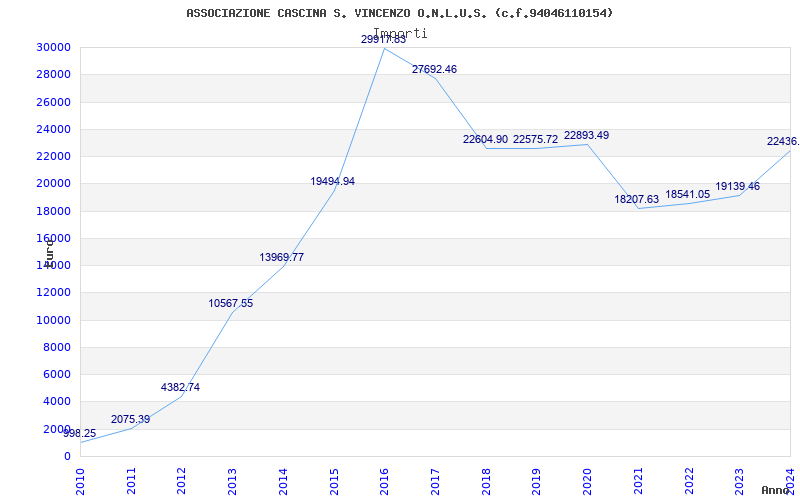Select the data label 22604.90
The width and height of the screenshot is (800, 500).
[485, 139]
